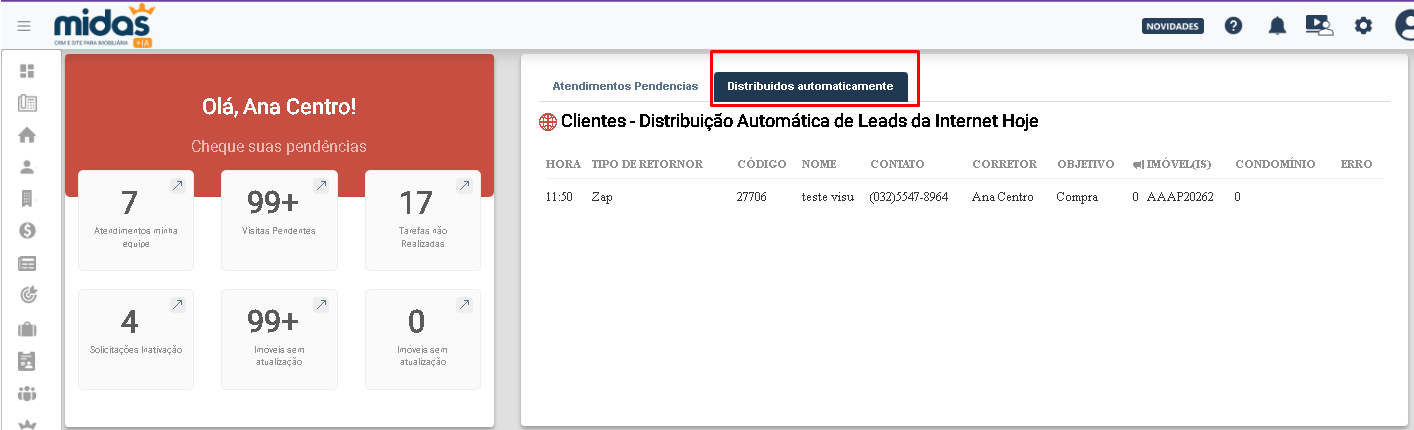Viewport: 1414px width, 430px height.
Task: Expand the Atendimentos minha equipe card arrow
Action: [177, 186]
